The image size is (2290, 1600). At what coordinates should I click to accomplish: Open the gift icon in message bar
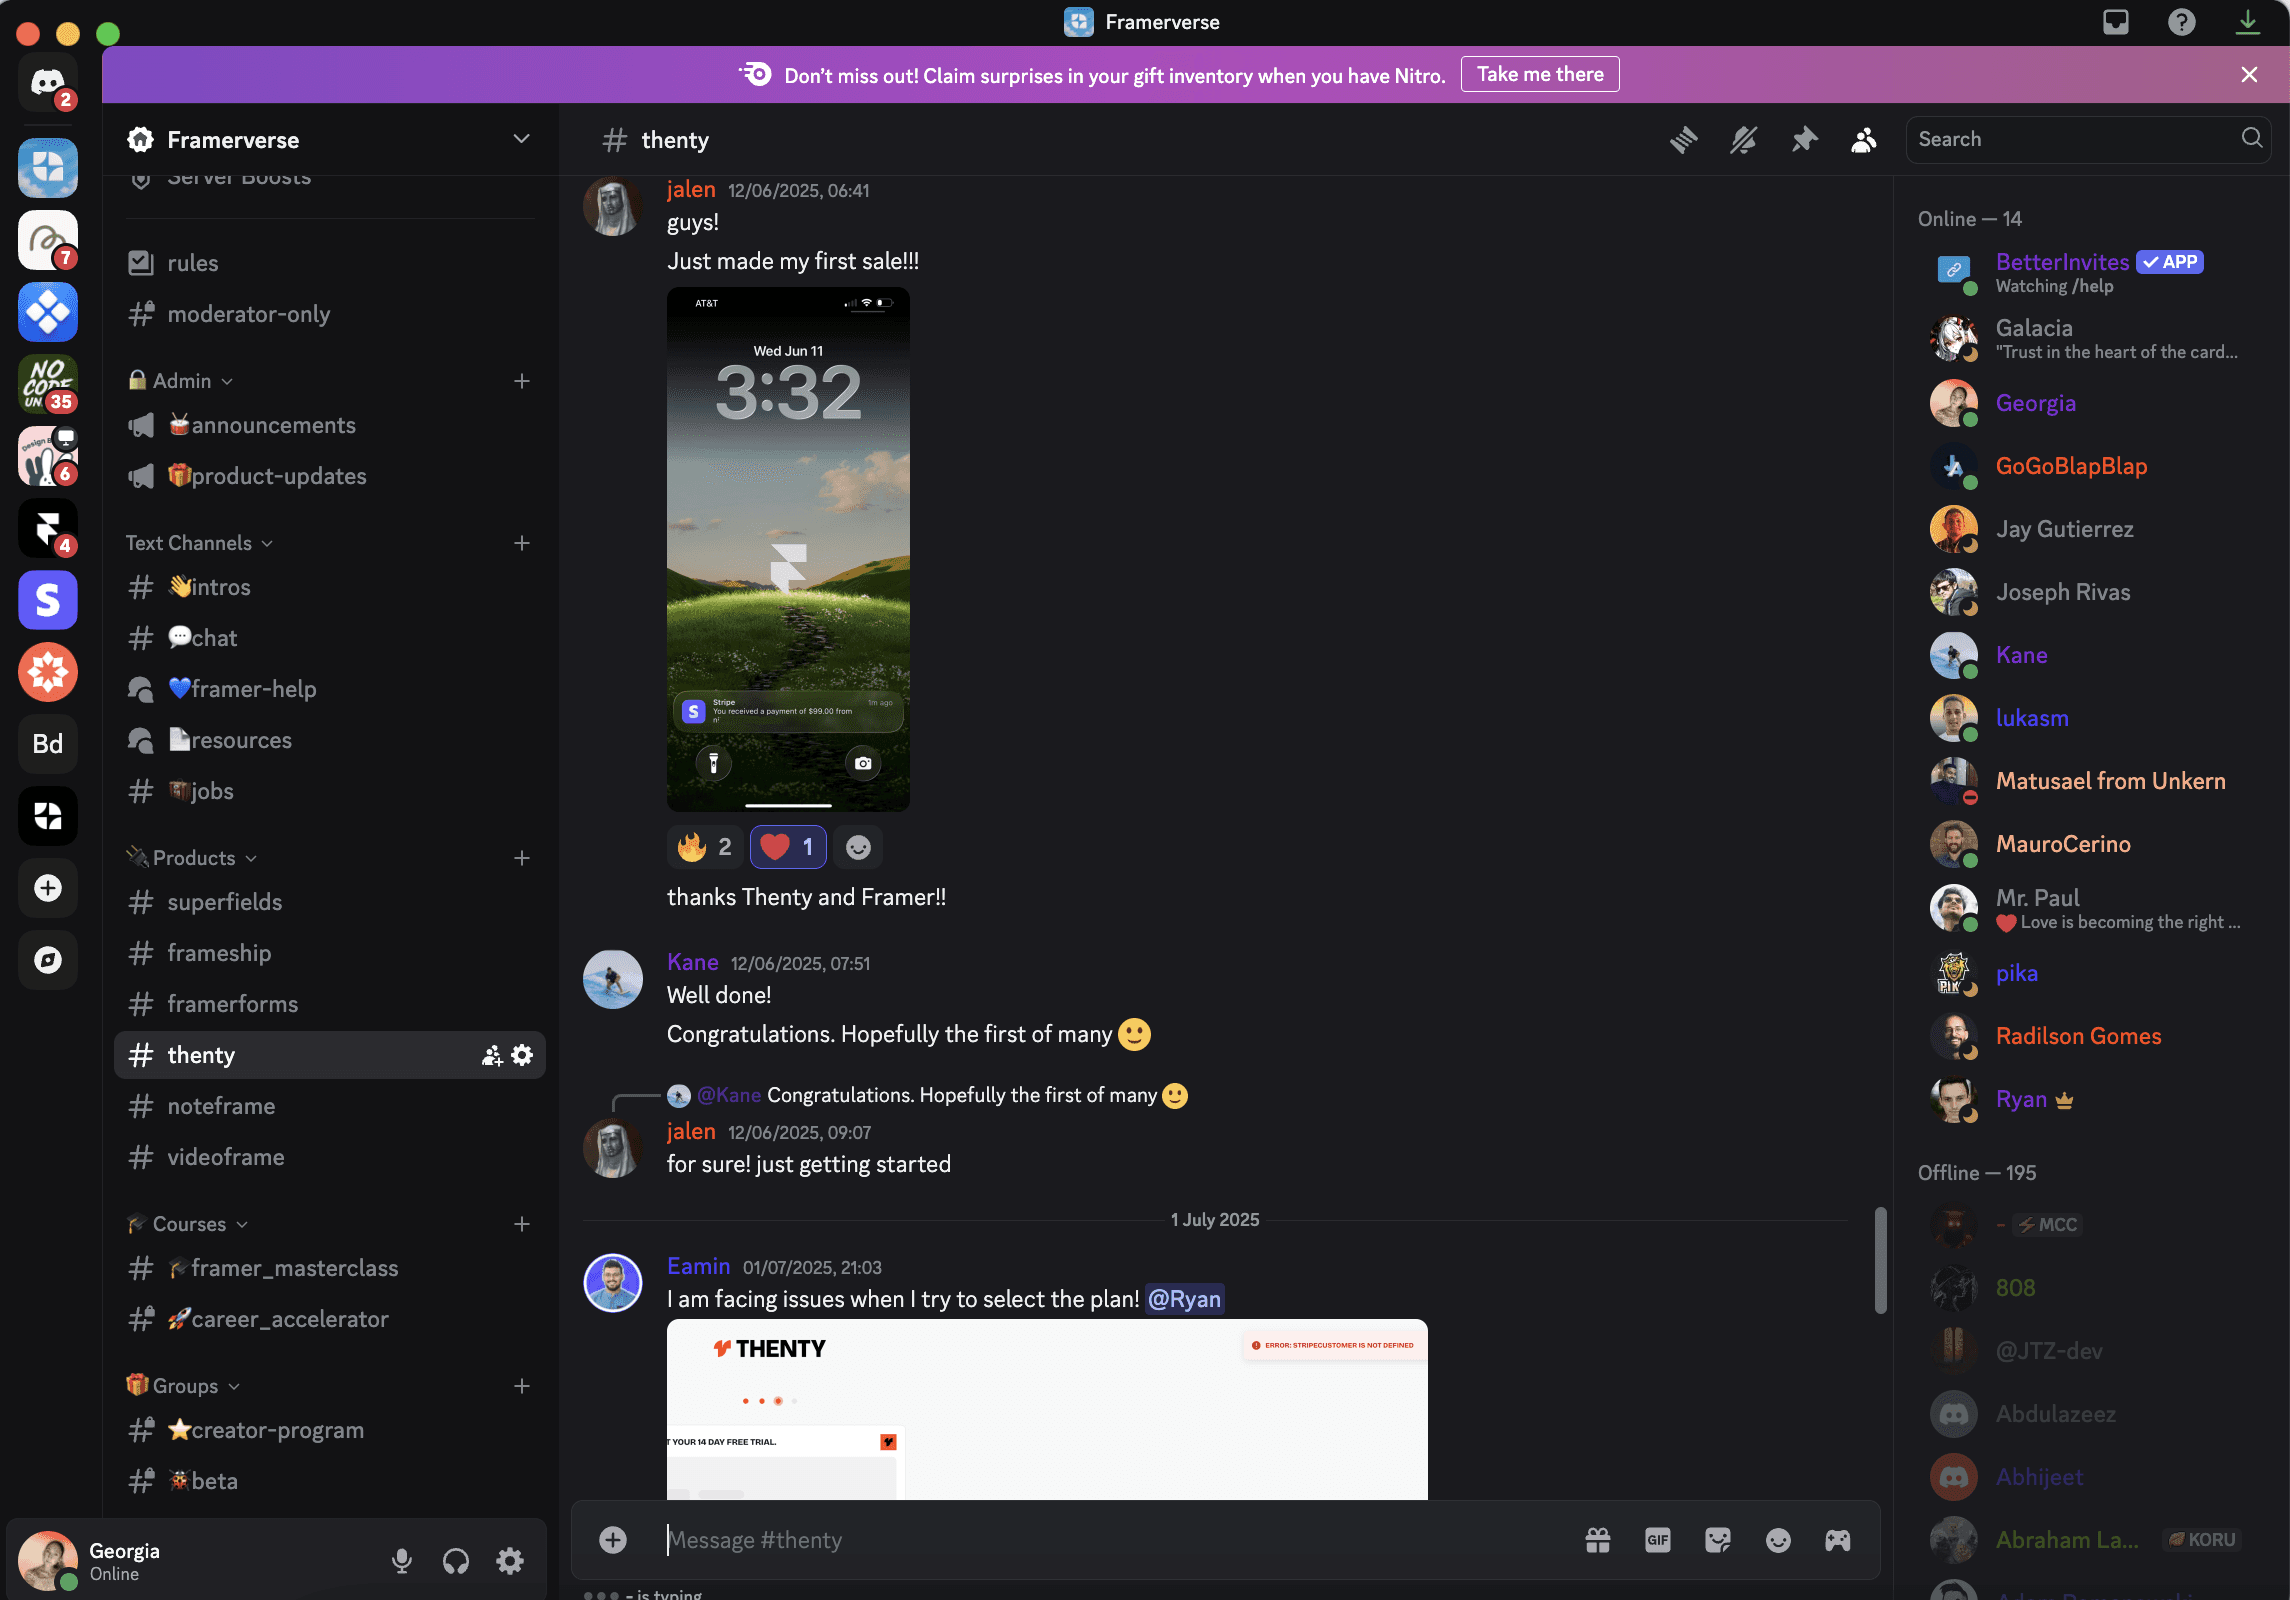[x=1598, y=1540]
